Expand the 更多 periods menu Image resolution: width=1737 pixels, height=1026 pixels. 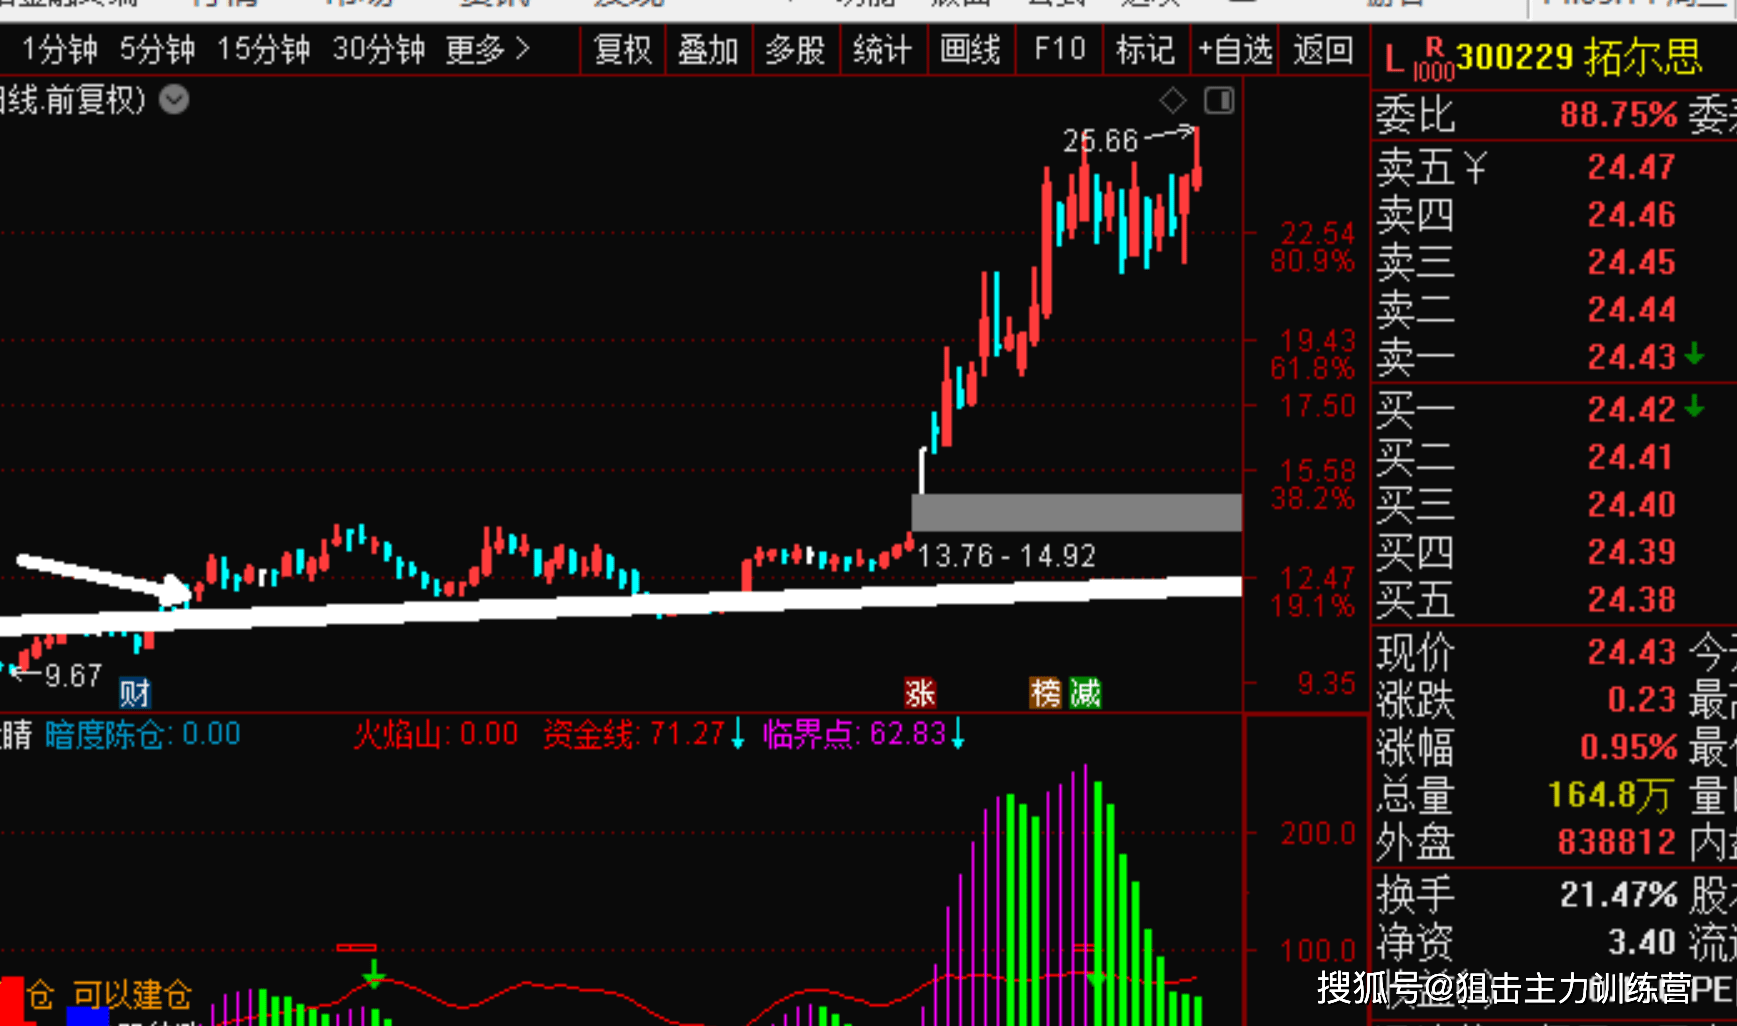click(487, 49)
